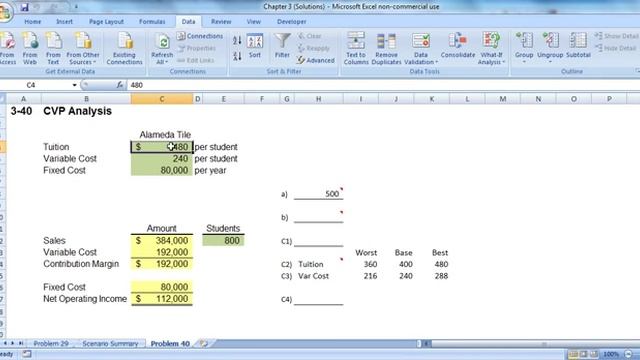Viewport: 640px width, 360px height.
Task: Switch to Normal view icon in status bar
Action: (573, 354)
